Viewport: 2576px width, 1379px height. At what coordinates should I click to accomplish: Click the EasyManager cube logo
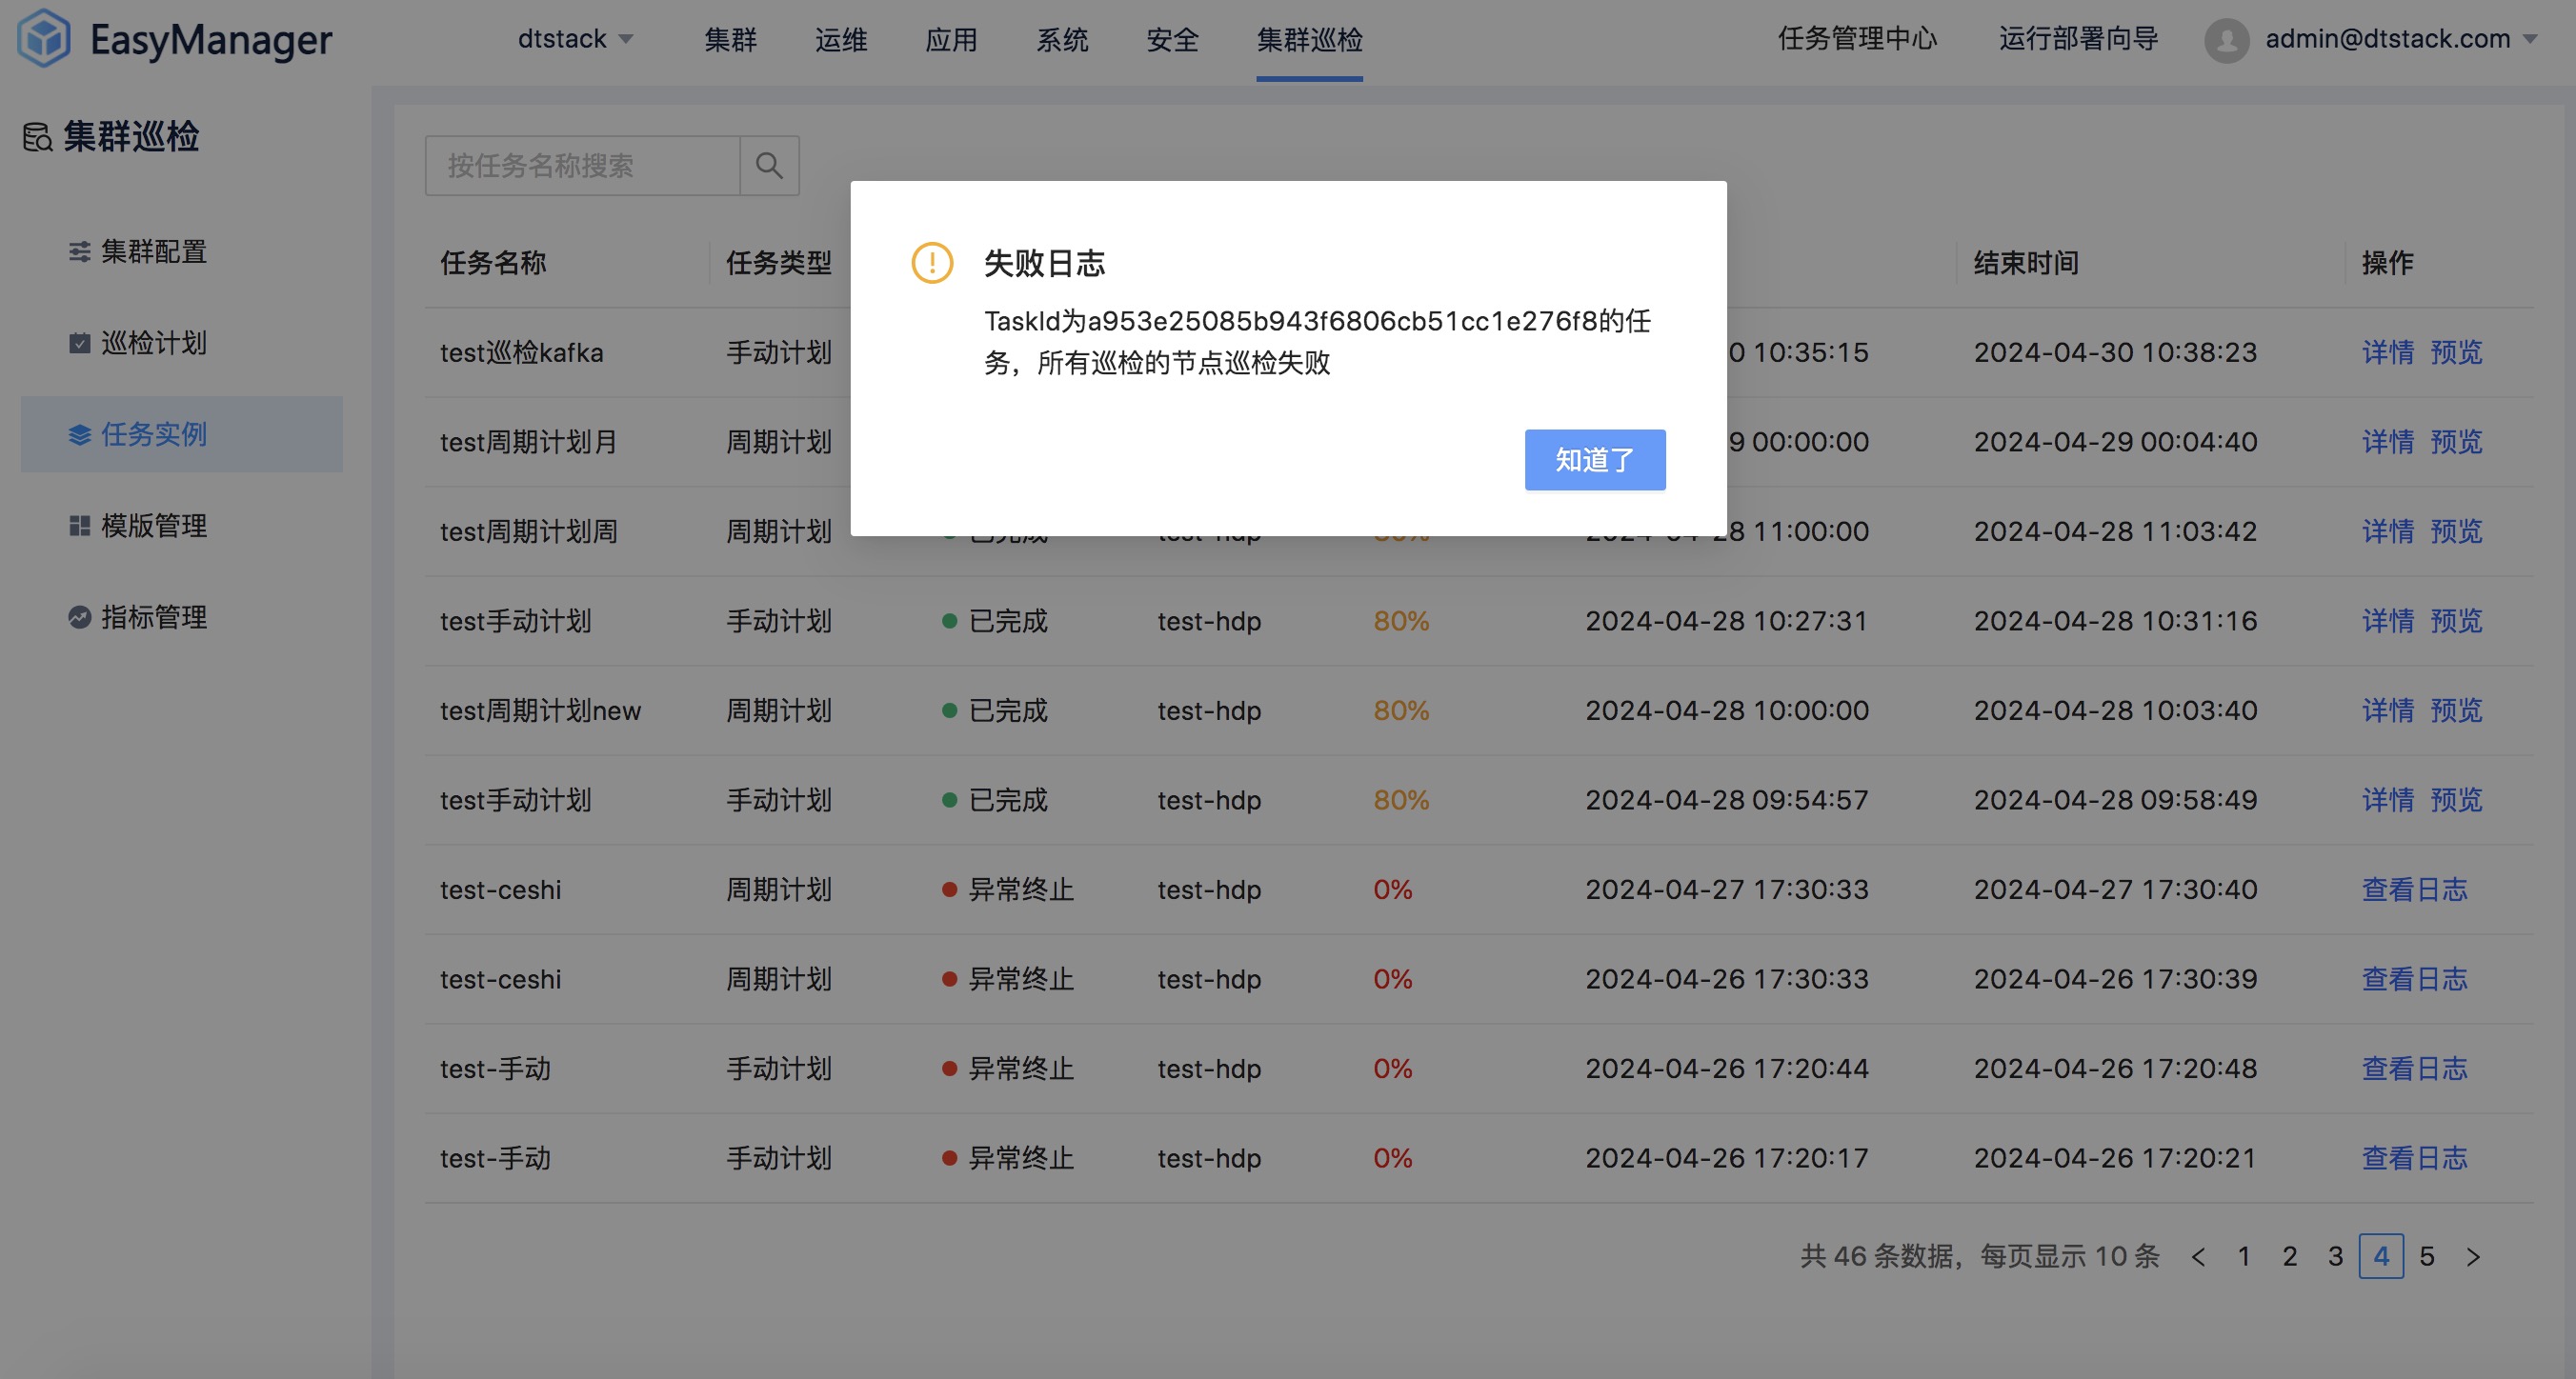tap(45, 38)
